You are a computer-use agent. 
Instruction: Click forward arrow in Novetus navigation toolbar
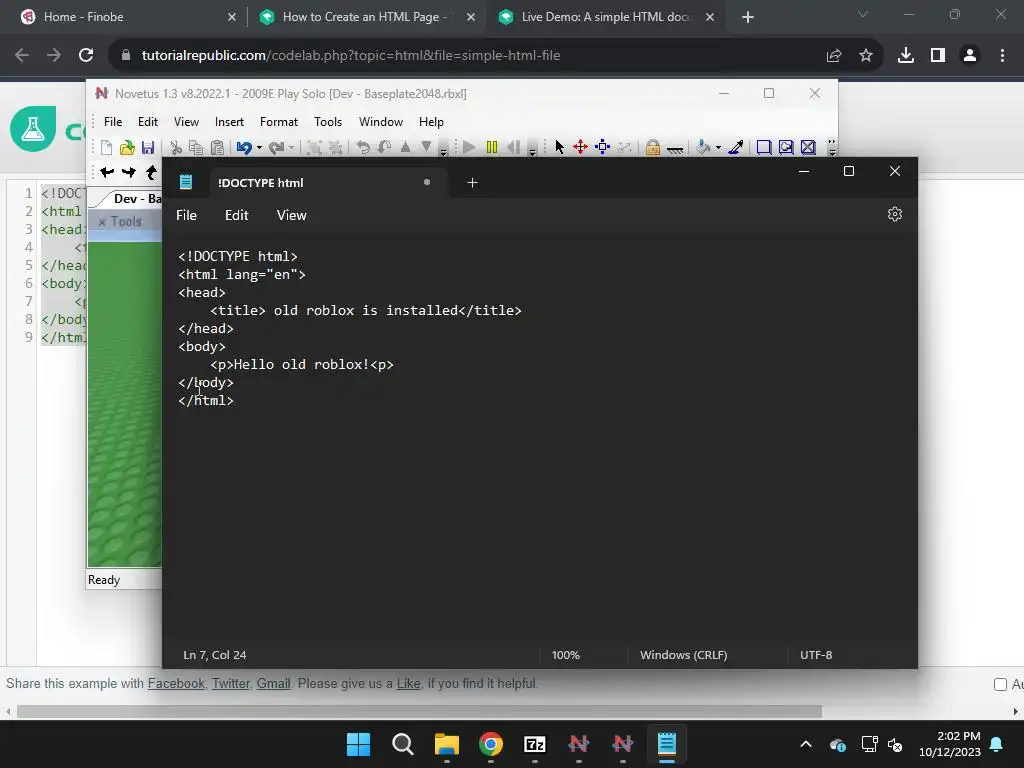pos(129,172)
